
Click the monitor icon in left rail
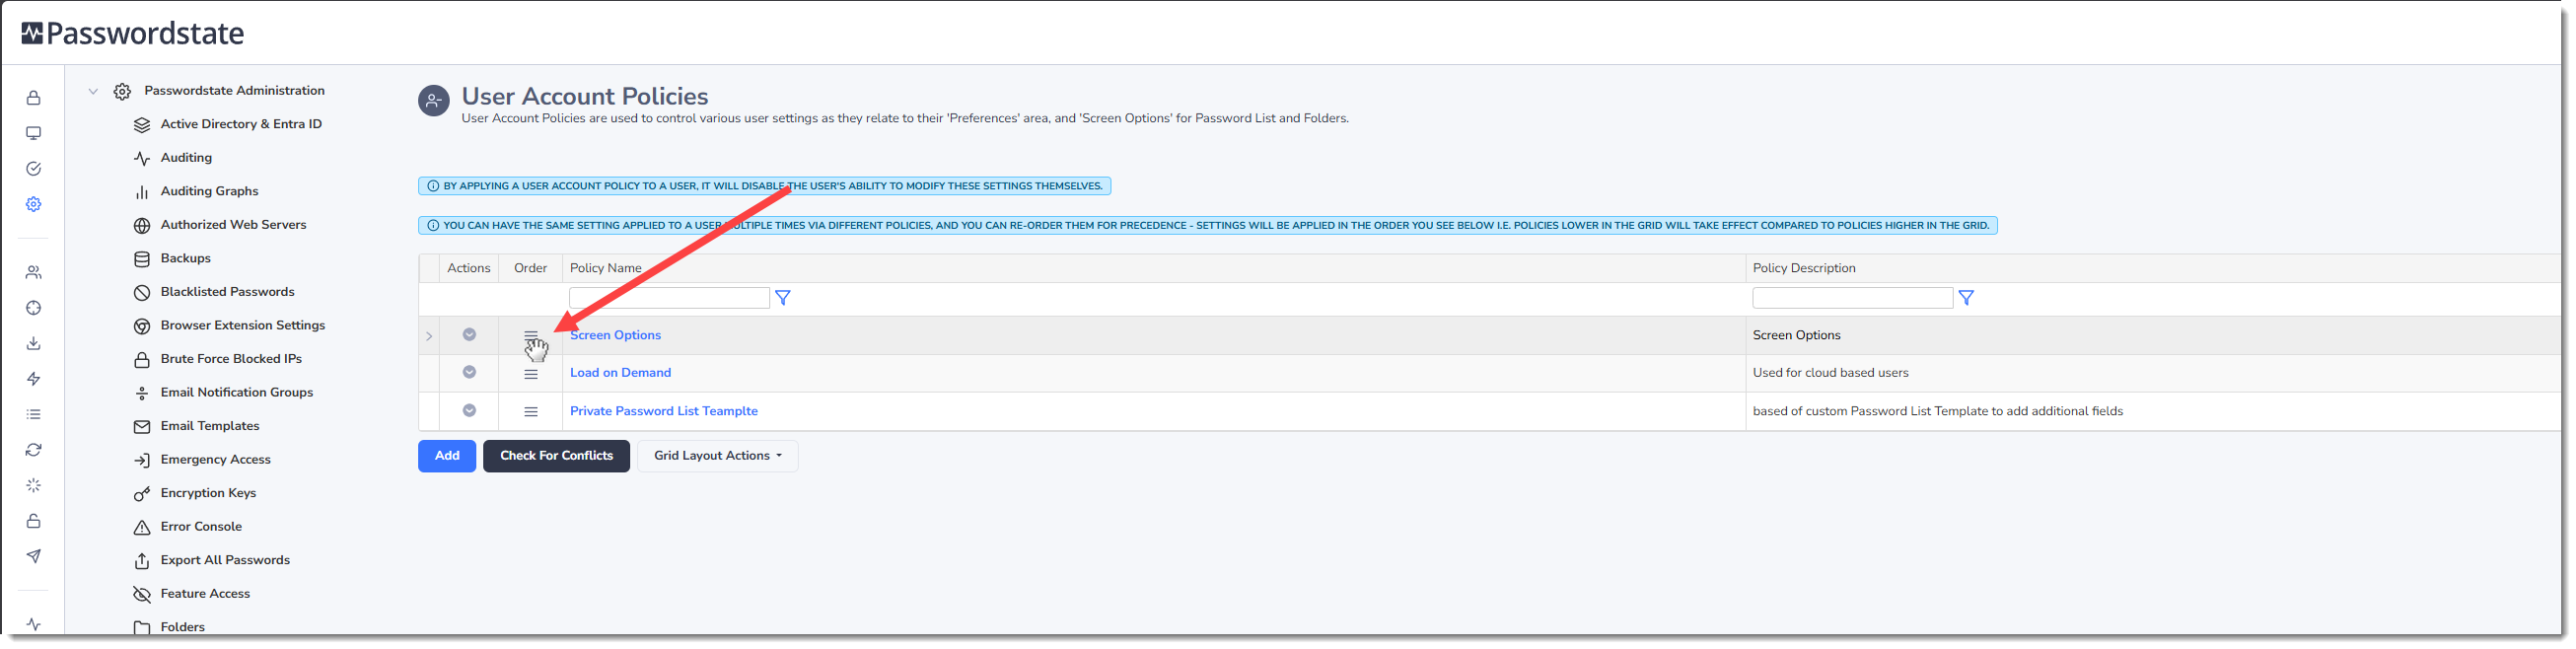(x=33, y=133)
